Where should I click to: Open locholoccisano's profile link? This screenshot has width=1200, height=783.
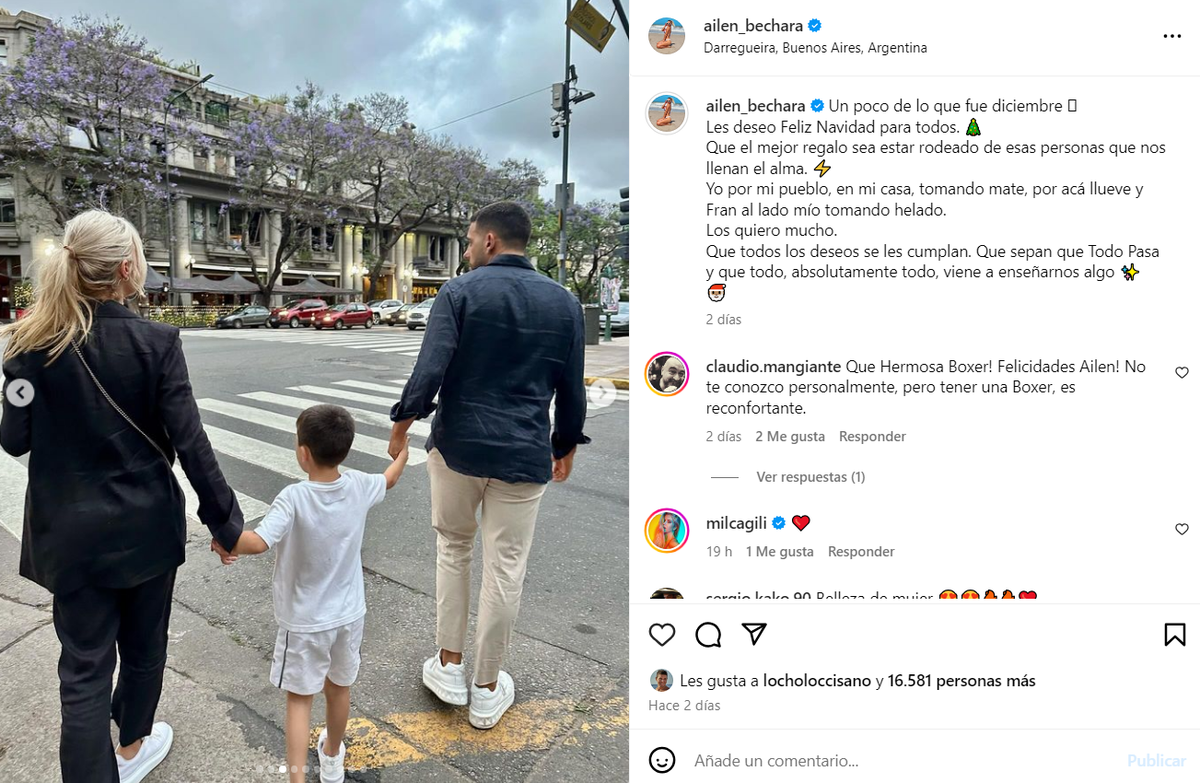click(x=817, y=681)
